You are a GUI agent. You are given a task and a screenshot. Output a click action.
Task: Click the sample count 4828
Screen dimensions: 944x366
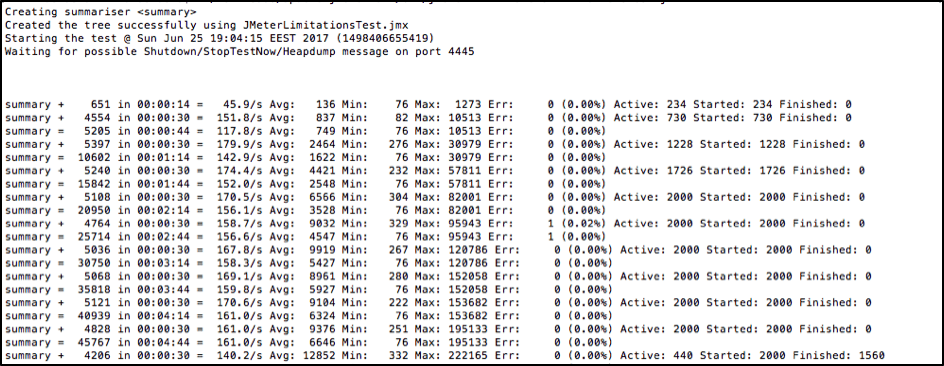click(97, 329)
